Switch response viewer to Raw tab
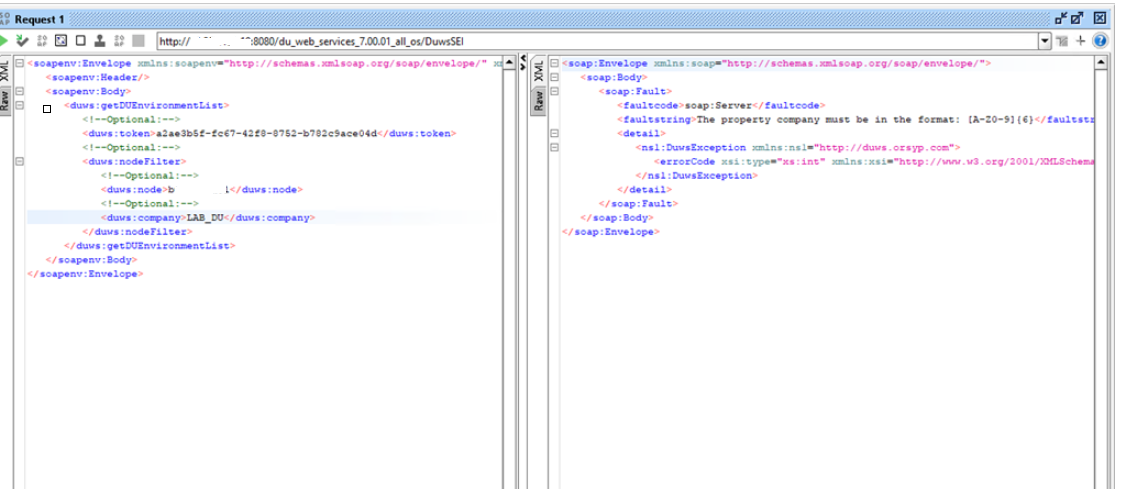The width and height of the screenshot is (1127, 489). tap(539, 100)
